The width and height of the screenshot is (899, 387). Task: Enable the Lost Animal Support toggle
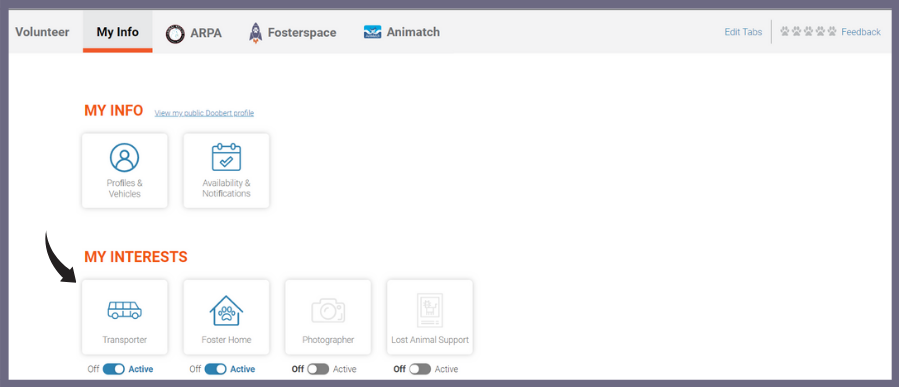420,369
